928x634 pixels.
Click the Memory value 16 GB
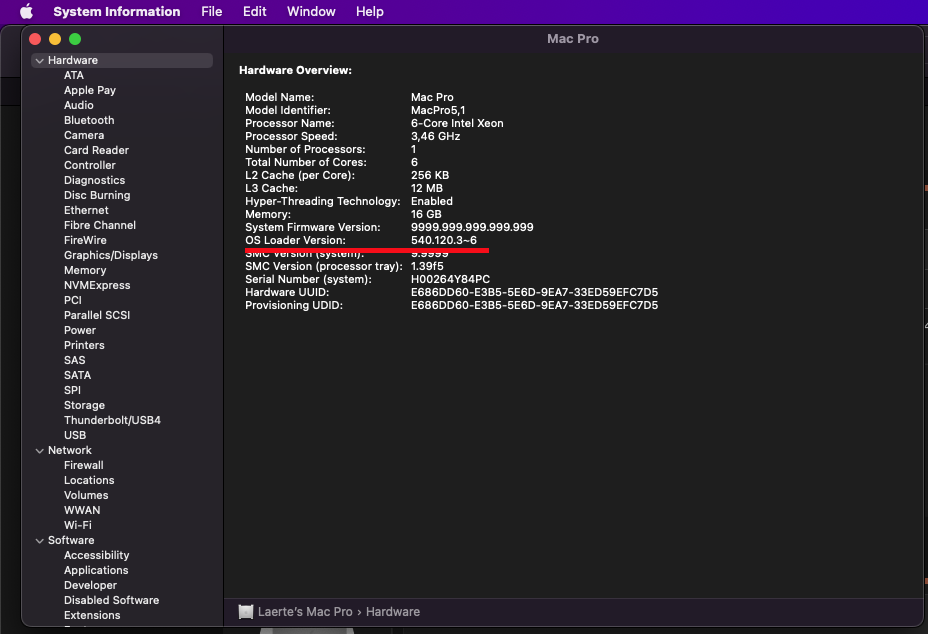pos(426,214)
